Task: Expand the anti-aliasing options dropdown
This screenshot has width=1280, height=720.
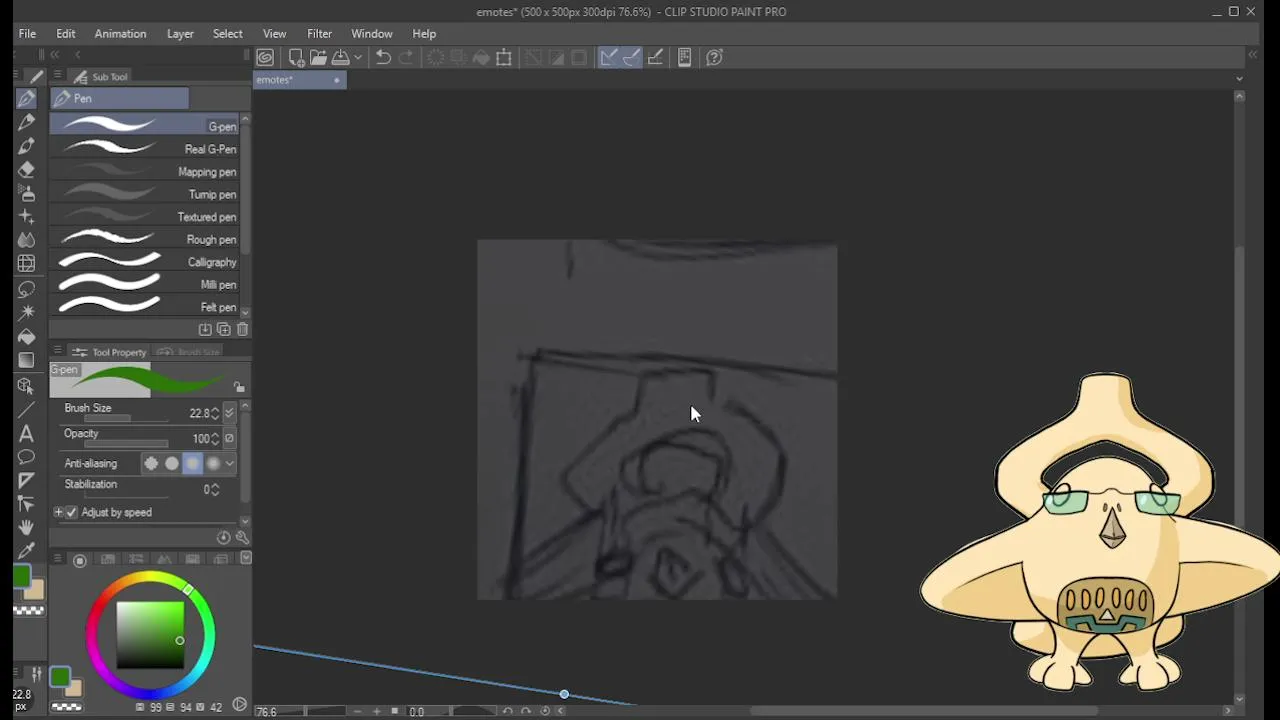Action: pyautogui.click(x=229, y=463)
